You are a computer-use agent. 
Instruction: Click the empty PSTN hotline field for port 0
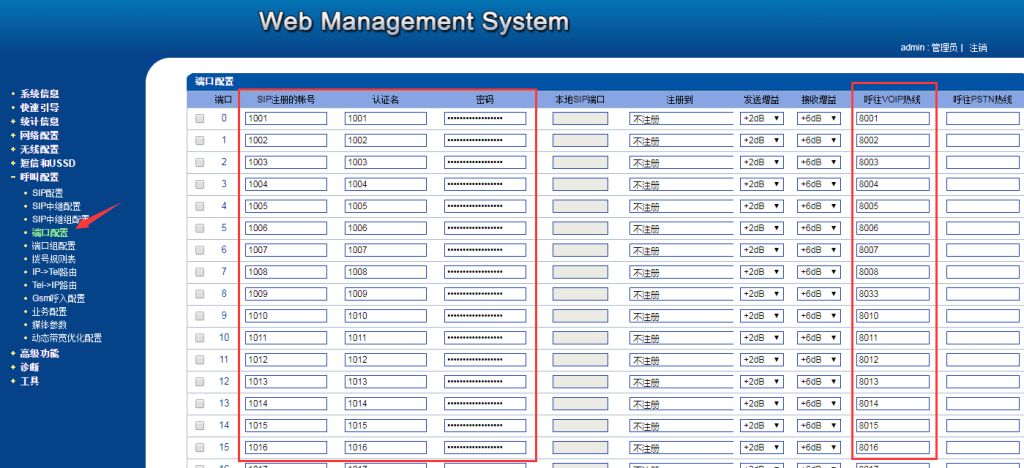[983, 118]
